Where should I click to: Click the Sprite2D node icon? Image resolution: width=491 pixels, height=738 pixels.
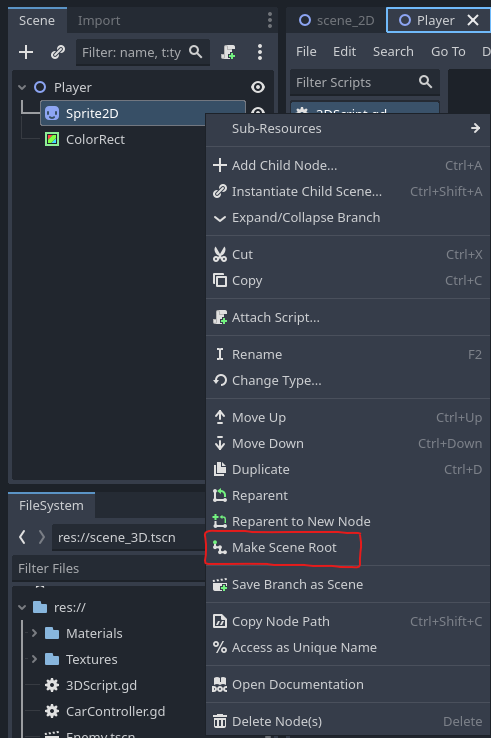(52, 113)
